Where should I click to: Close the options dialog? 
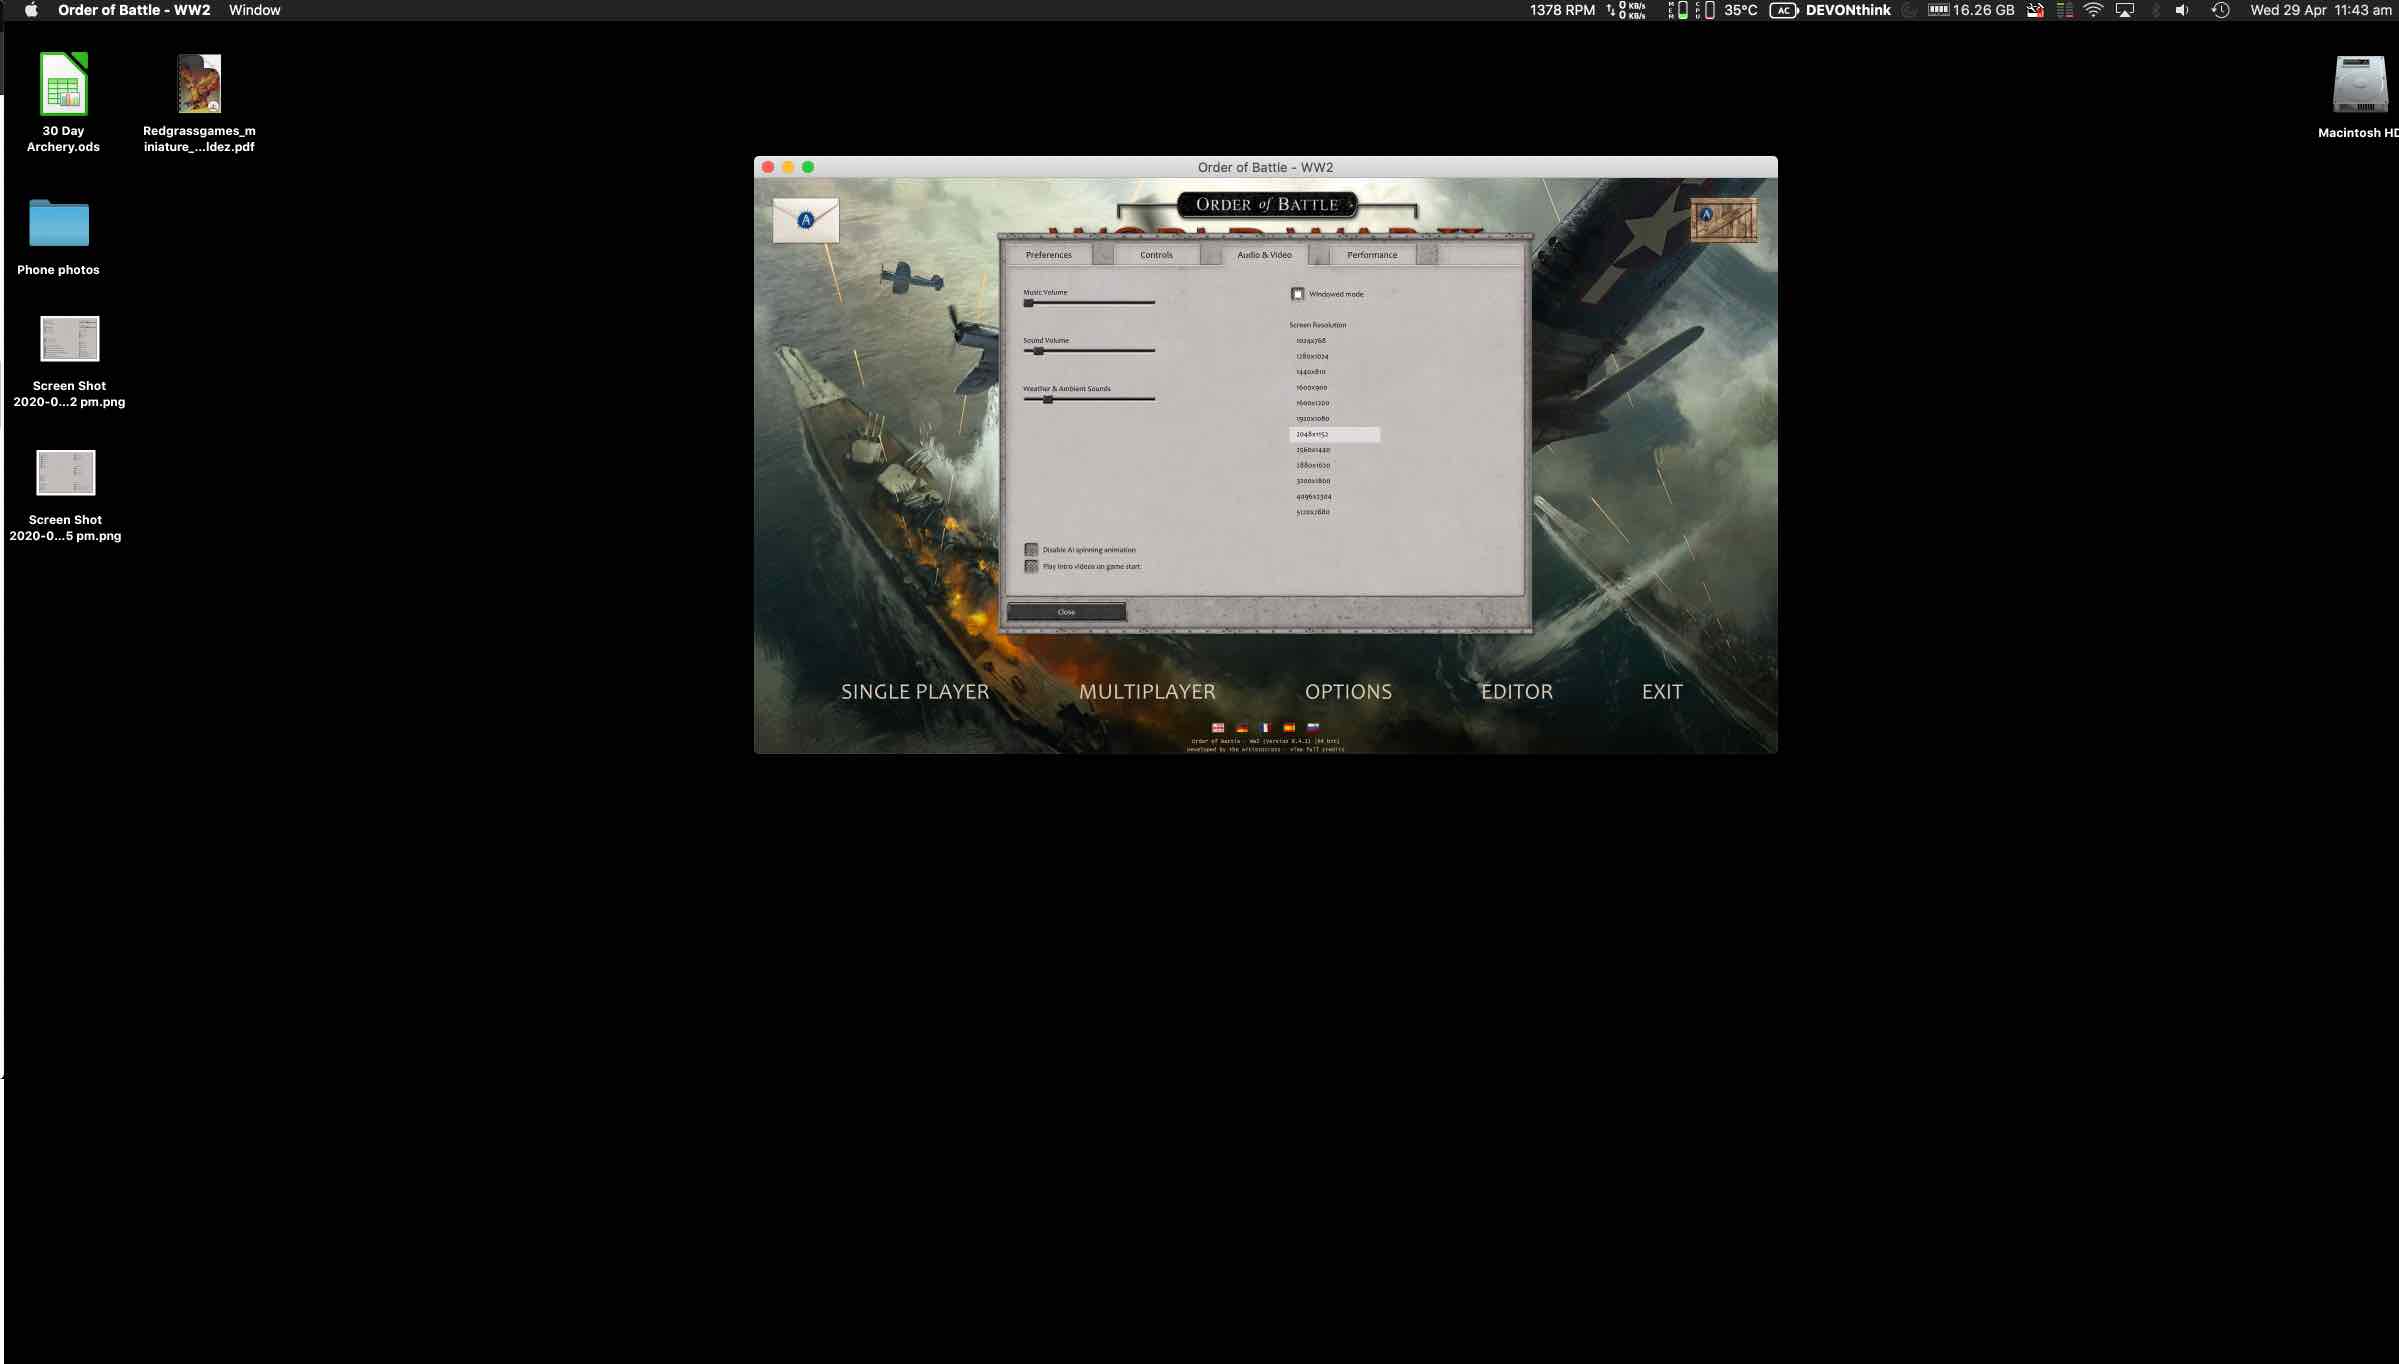(x=1066, y=611)
